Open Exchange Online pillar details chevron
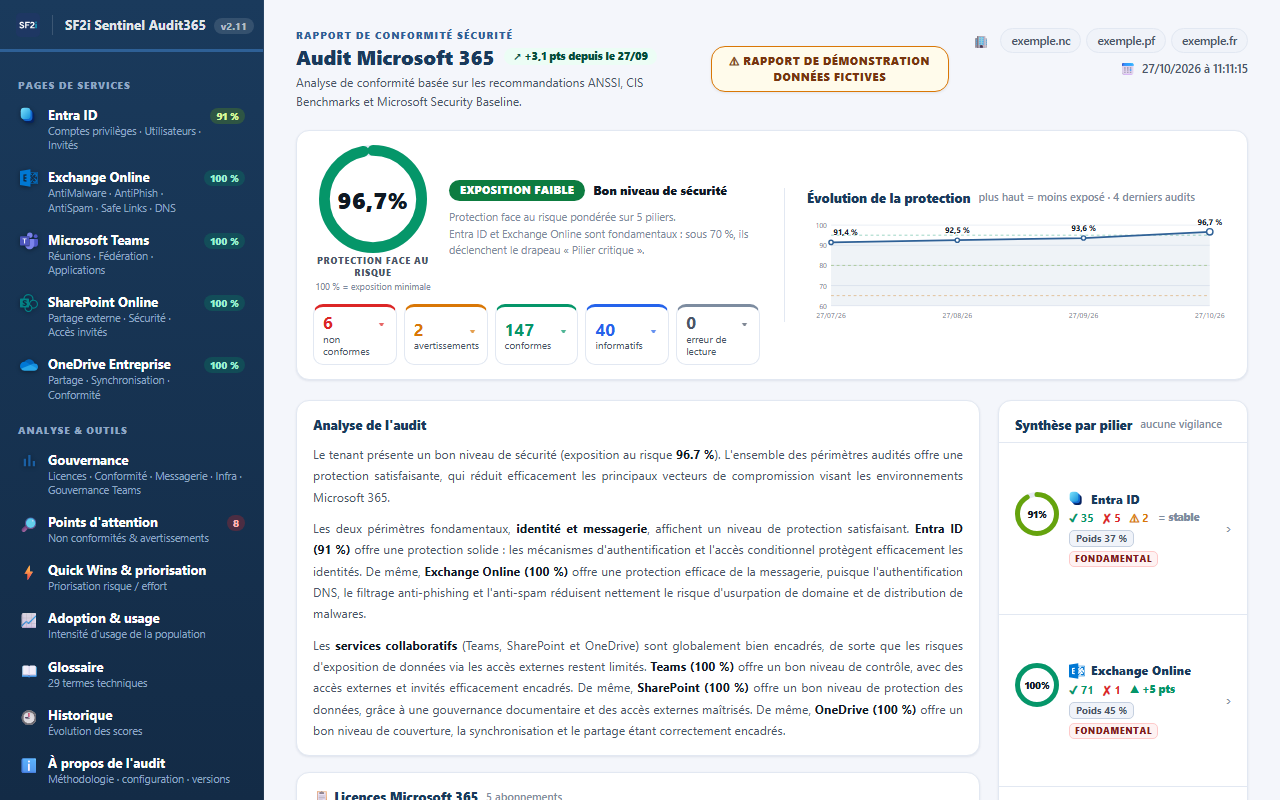The height and width of the screenshot is (800, 1280). (x=1229, y=702)
